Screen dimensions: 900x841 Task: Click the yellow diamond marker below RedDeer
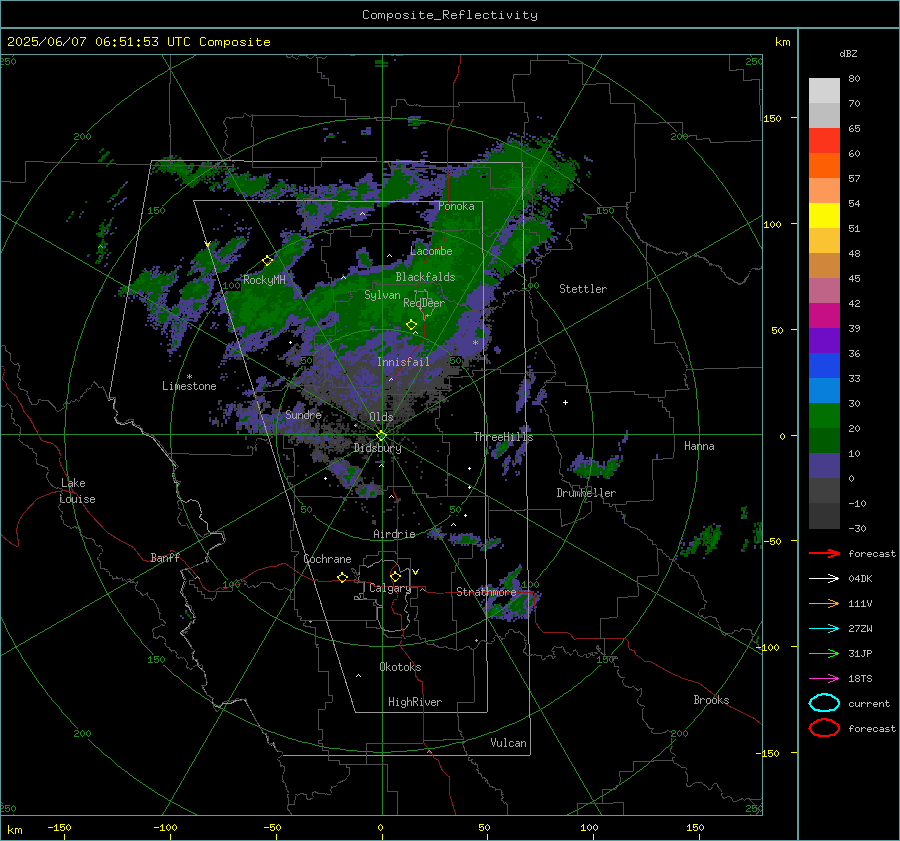coord(411,325)
